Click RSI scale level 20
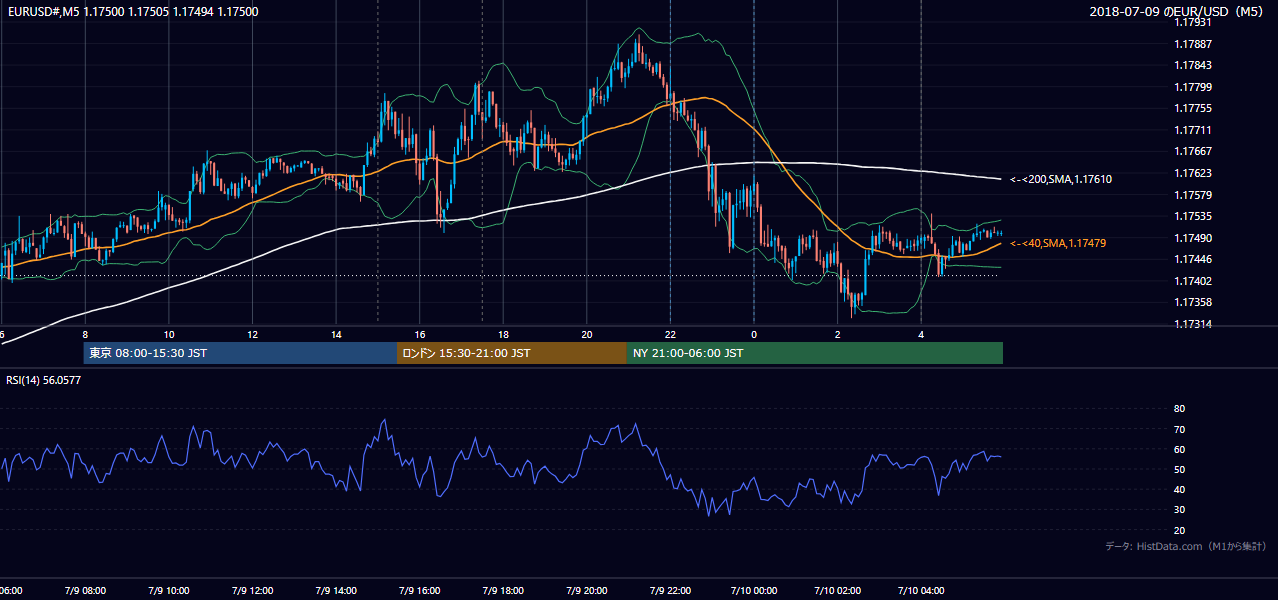The height and width of the screenshot is (600, 1278). (x=1179, y=530)
